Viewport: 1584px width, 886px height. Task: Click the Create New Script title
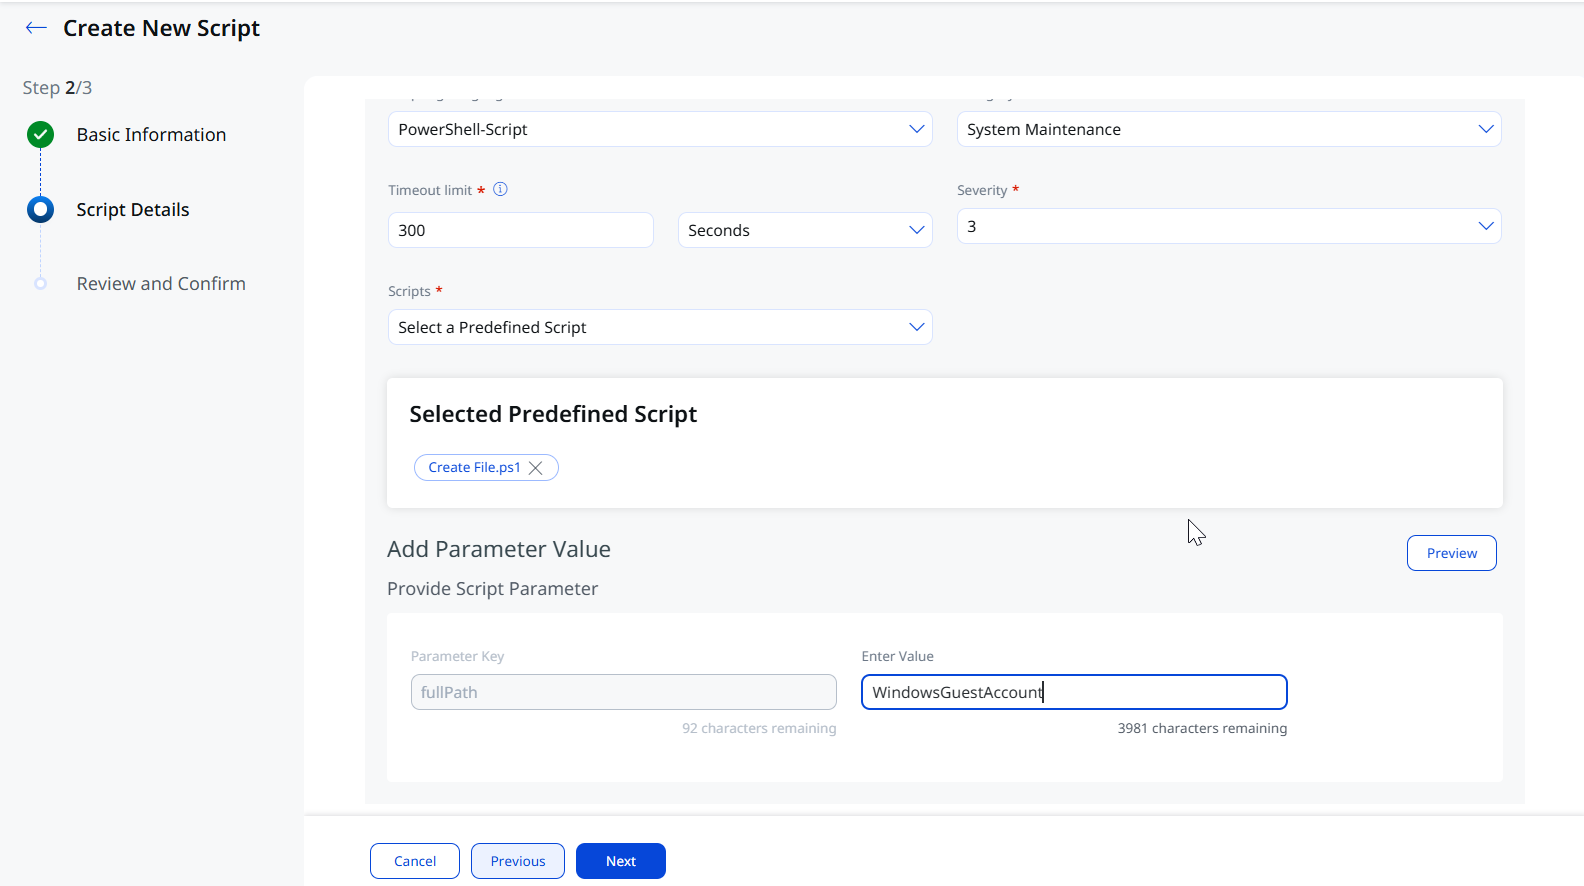(x=161, y=28)
